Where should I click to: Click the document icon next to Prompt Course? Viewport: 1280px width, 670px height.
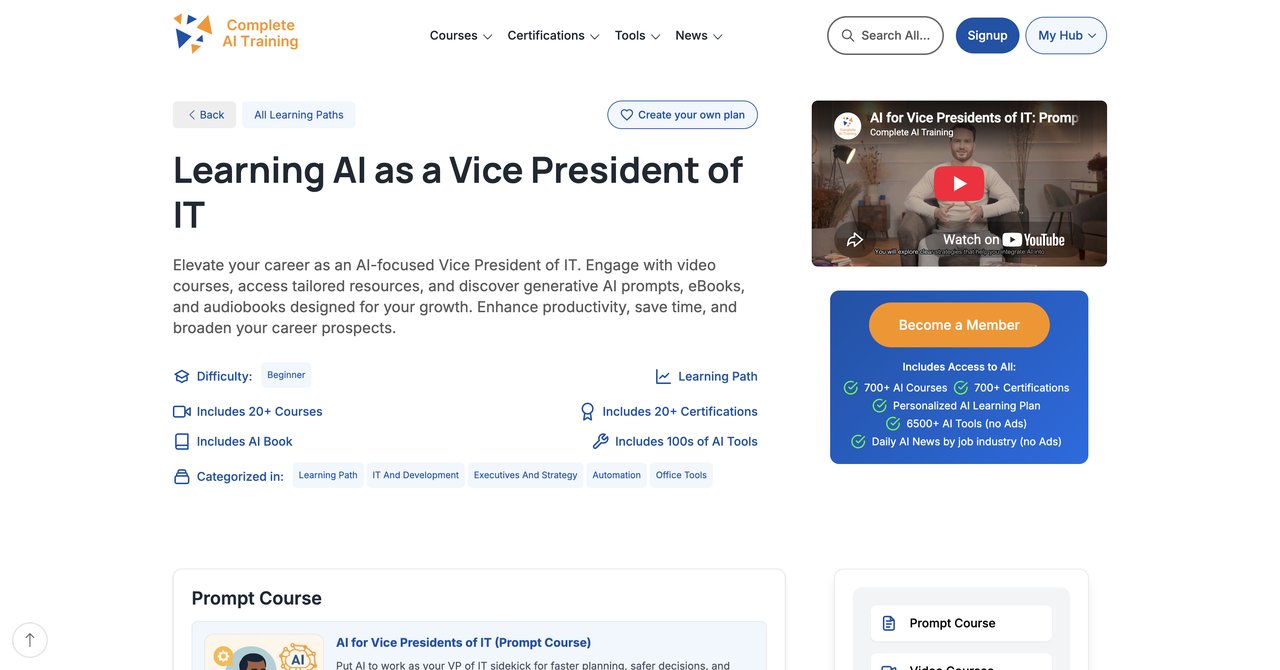(889, 623)
